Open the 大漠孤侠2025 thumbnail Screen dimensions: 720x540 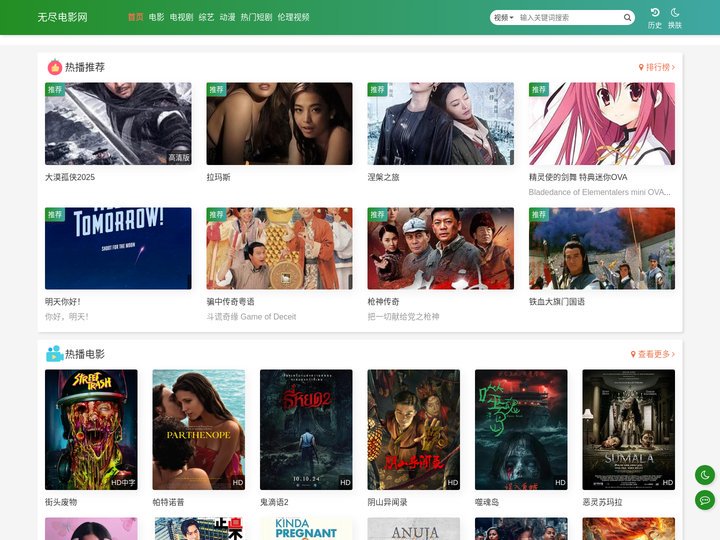coord(118,124)
